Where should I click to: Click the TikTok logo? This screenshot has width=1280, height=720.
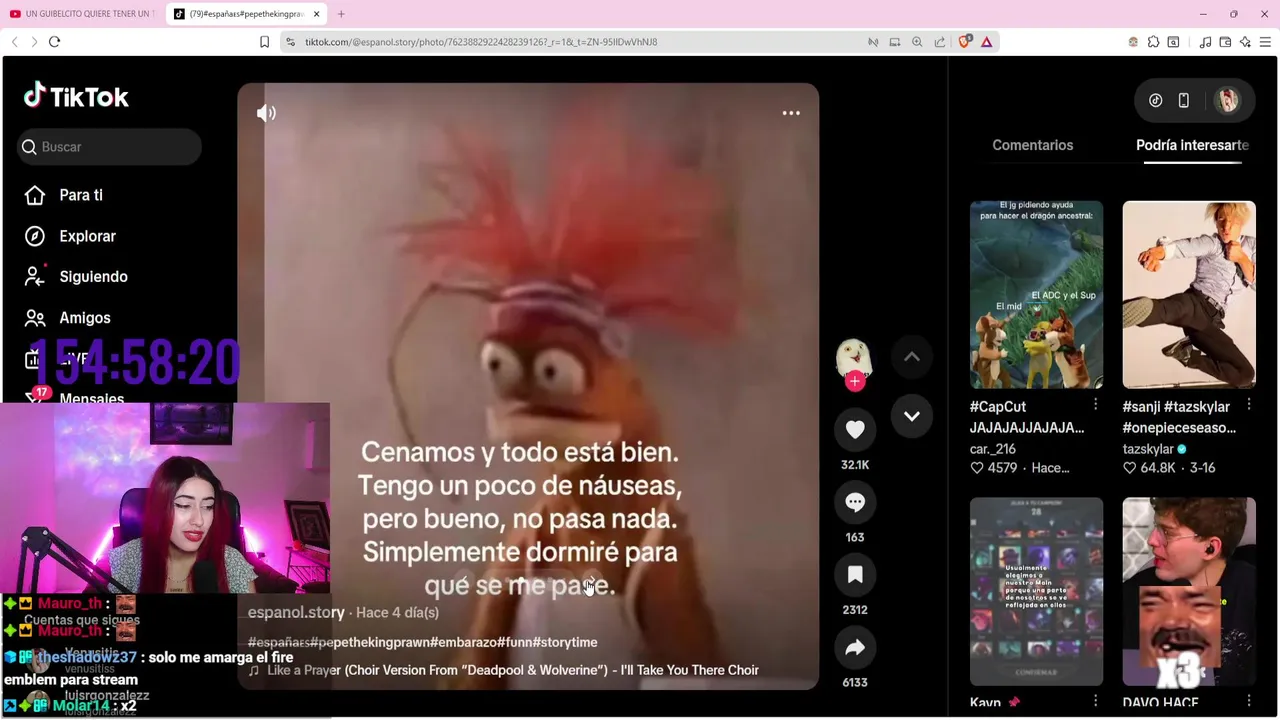coord(76,96)
